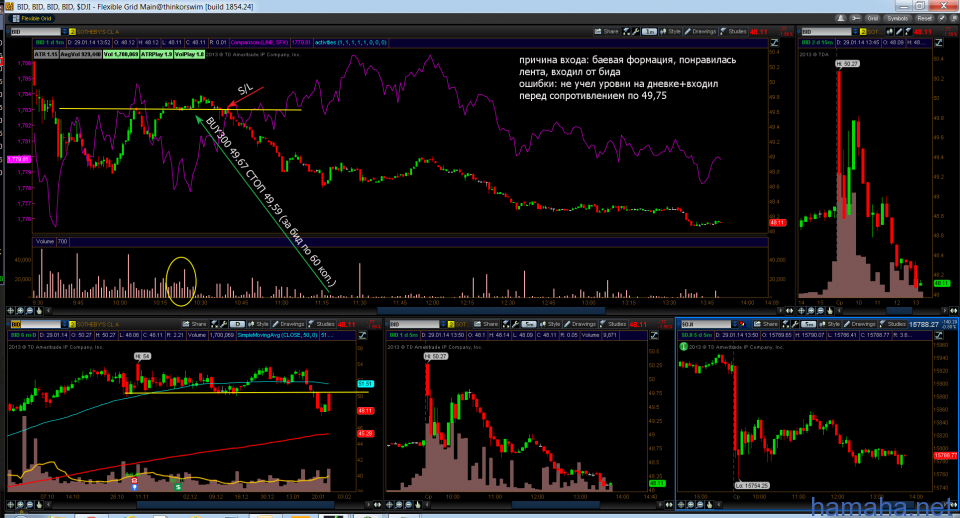Click the symbol input field of main chart

click(35, 32)
